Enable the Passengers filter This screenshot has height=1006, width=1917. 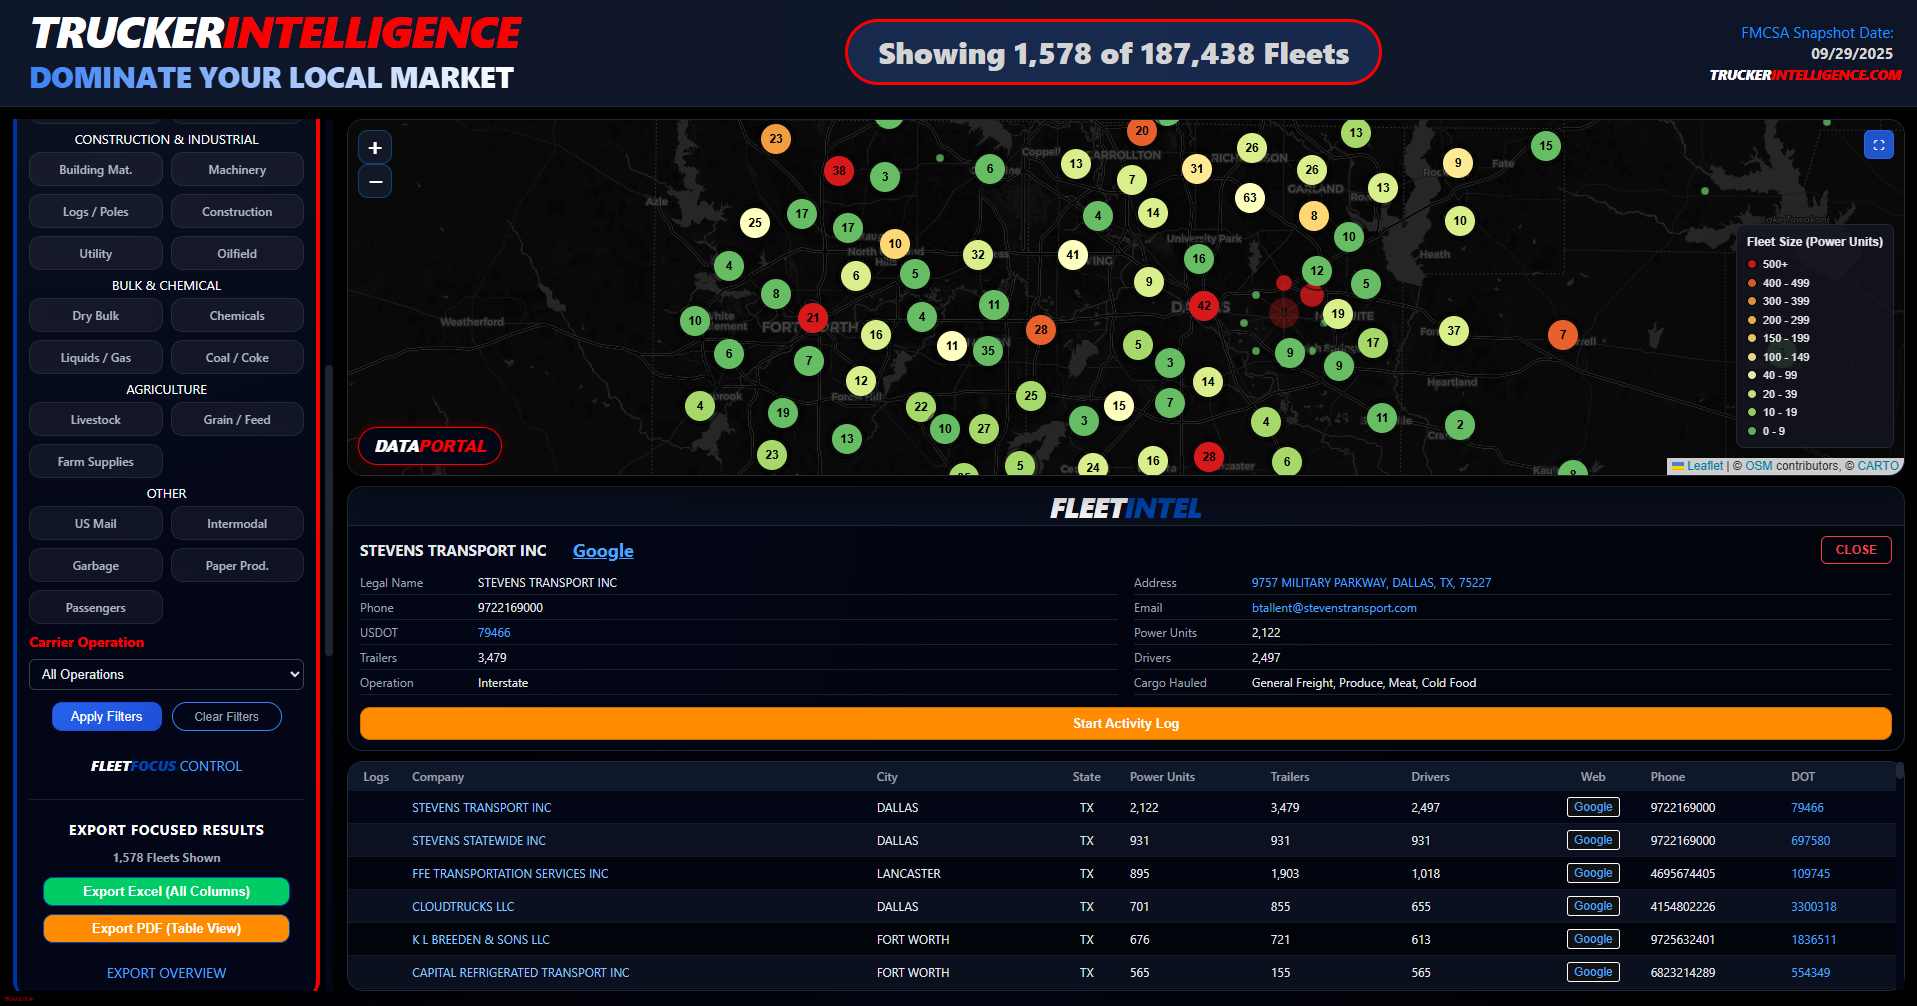point(95,607)
